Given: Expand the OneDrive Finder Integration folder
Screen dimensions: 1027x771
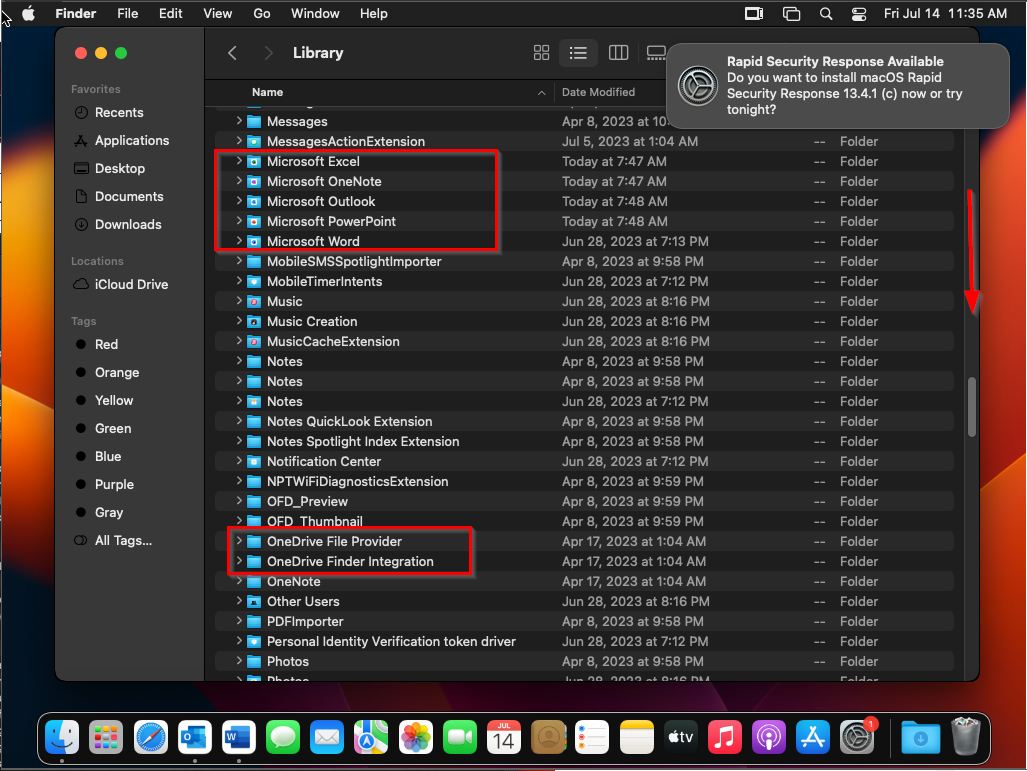Looking at the screenshot, I should 239,561.
